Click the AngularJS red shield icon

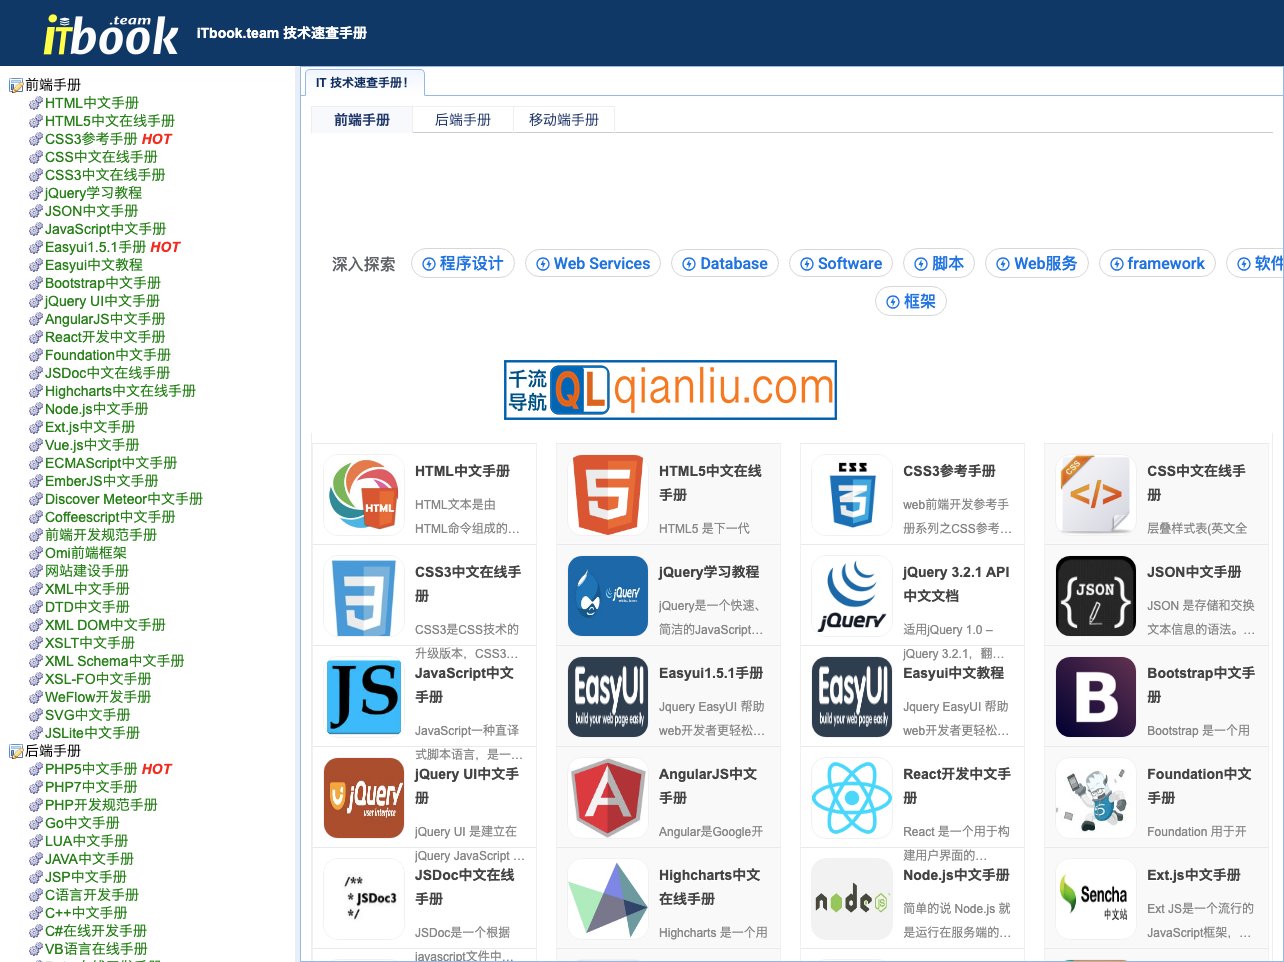click(x=607, y=797)
